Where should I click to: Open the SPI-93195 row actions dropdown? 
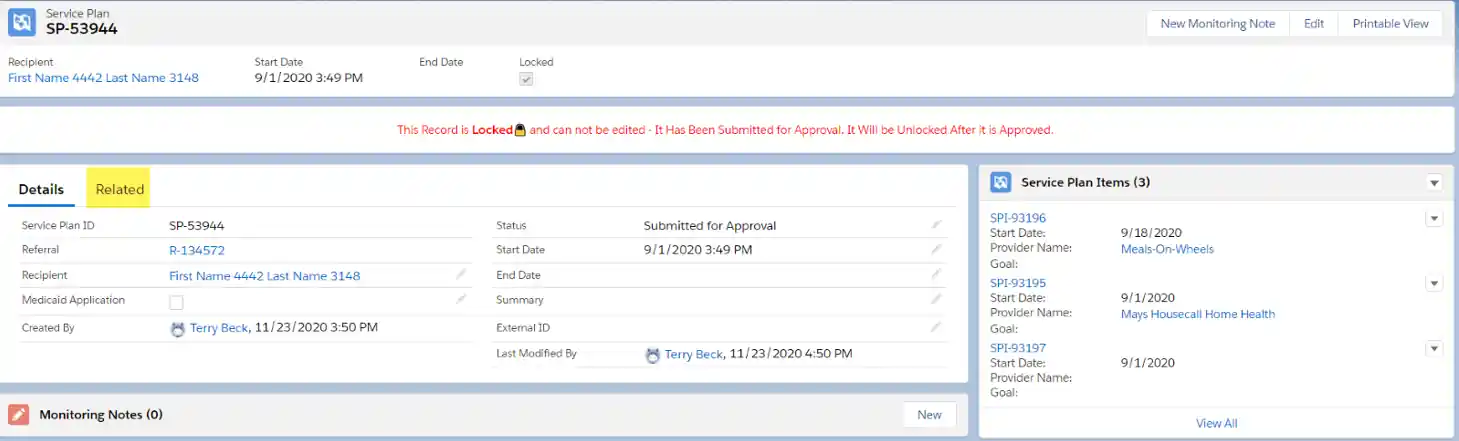click(x=1434, y=284)
